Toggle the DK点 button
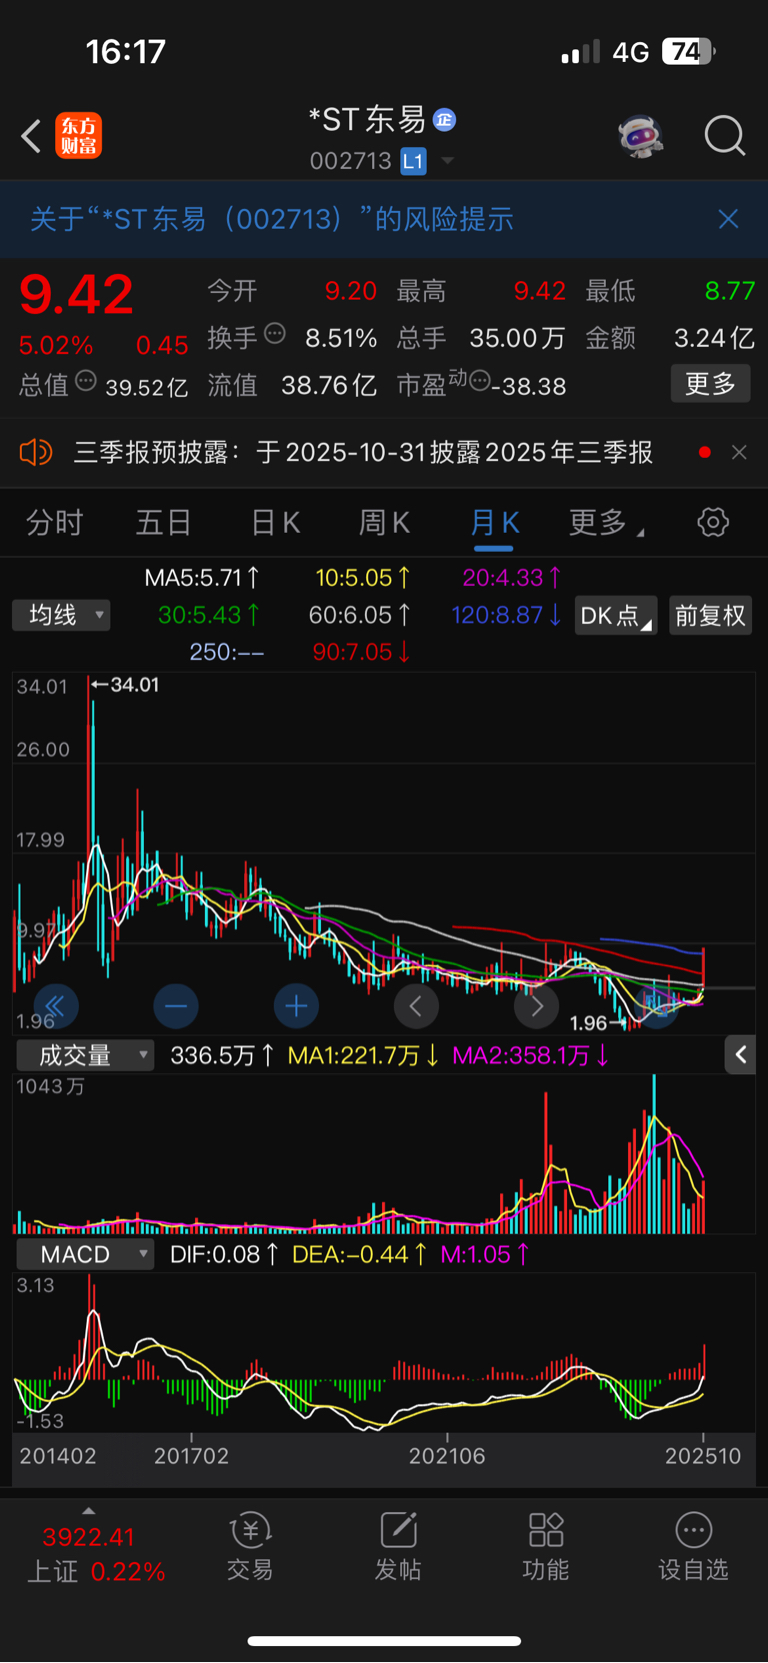 tap(616, 615)
